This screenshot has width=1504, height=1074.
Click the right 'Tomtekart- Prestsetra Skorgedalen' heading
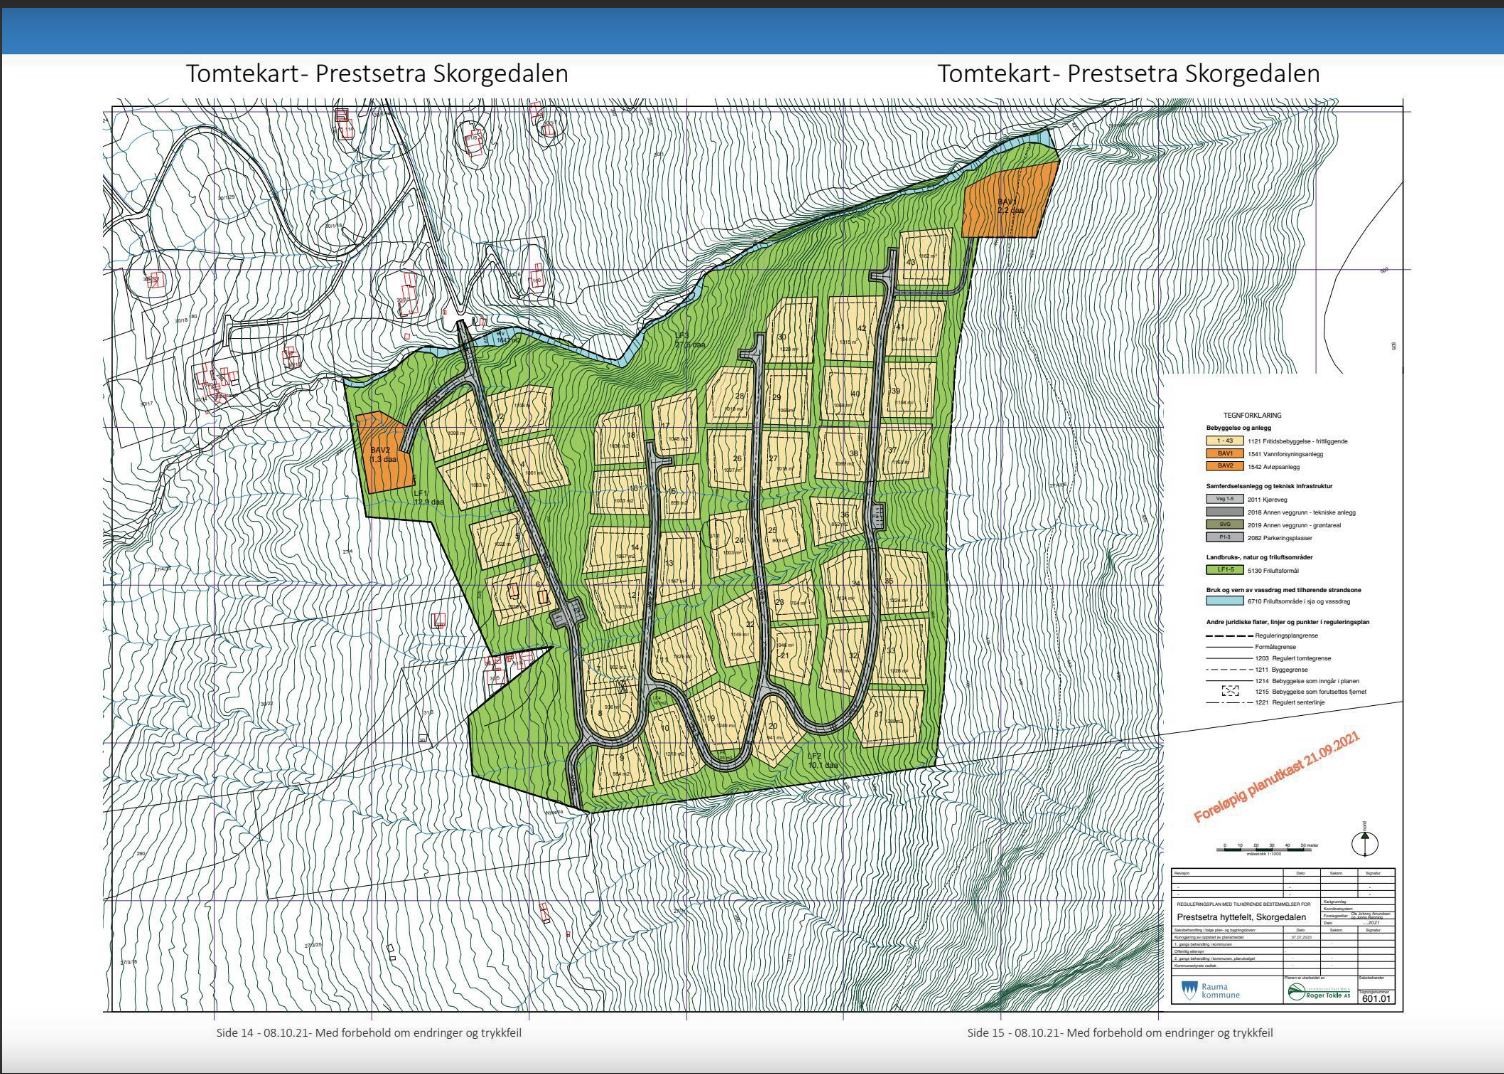(x=1128, y=74)
